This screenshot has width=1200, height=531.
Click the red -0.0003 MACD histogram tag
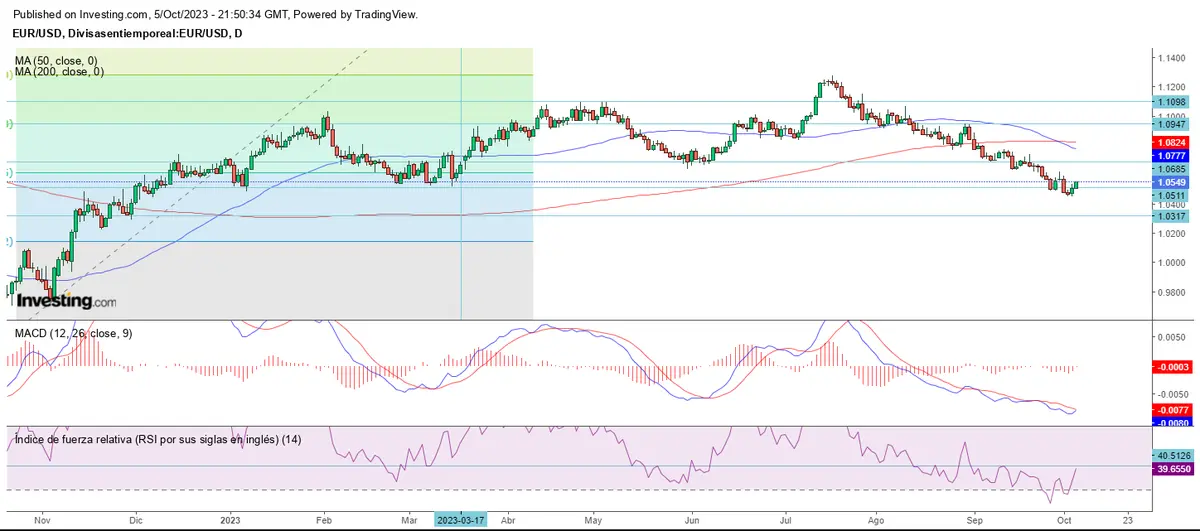point(1170,368)
